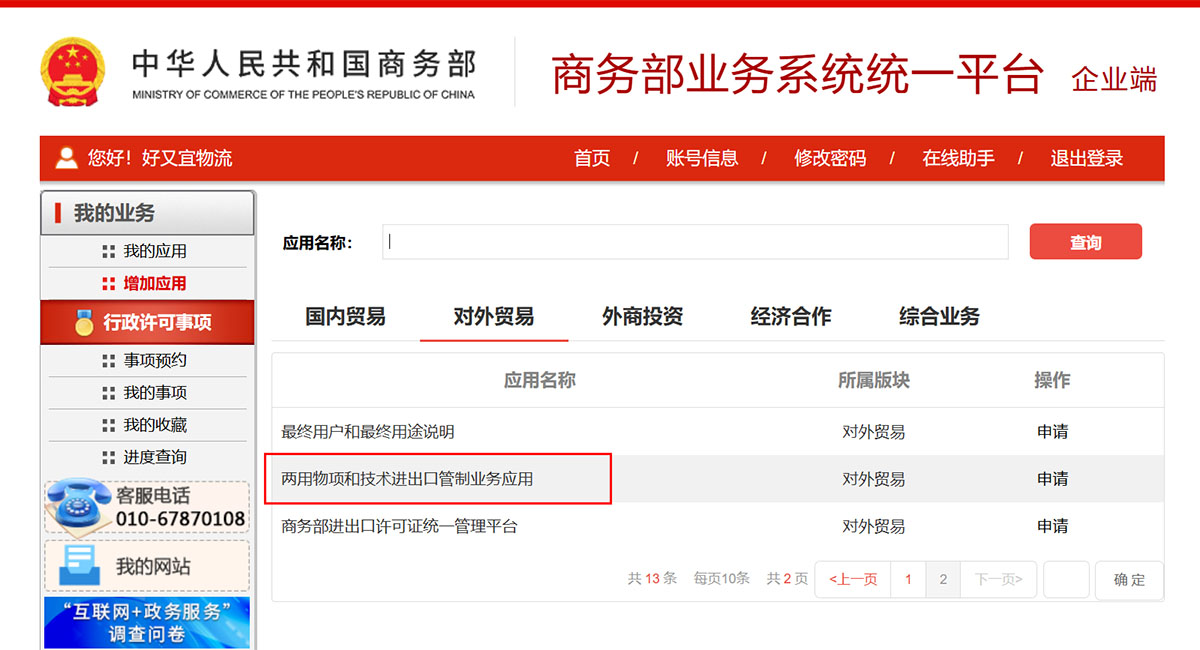Click the grid icon beside 我的事项
The image size is (1200, 650).
(109, 393)
